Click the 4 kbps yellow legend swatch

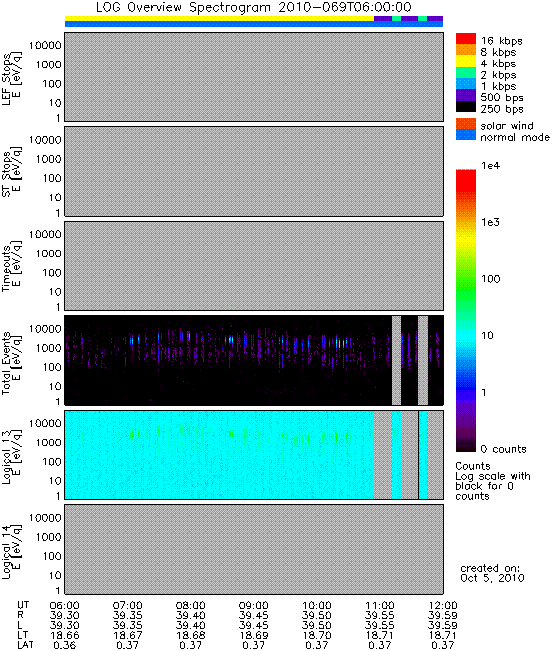click(466, 61)
